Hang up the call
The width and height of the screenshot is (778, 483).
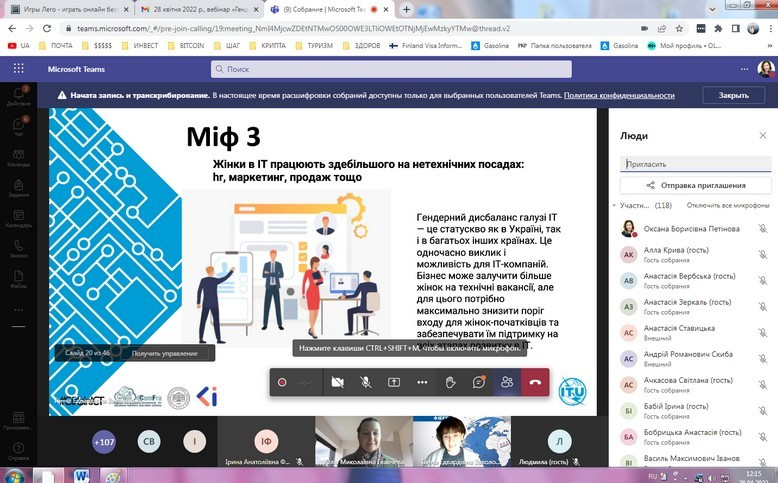pyautogui.click(x=535, y=382)
